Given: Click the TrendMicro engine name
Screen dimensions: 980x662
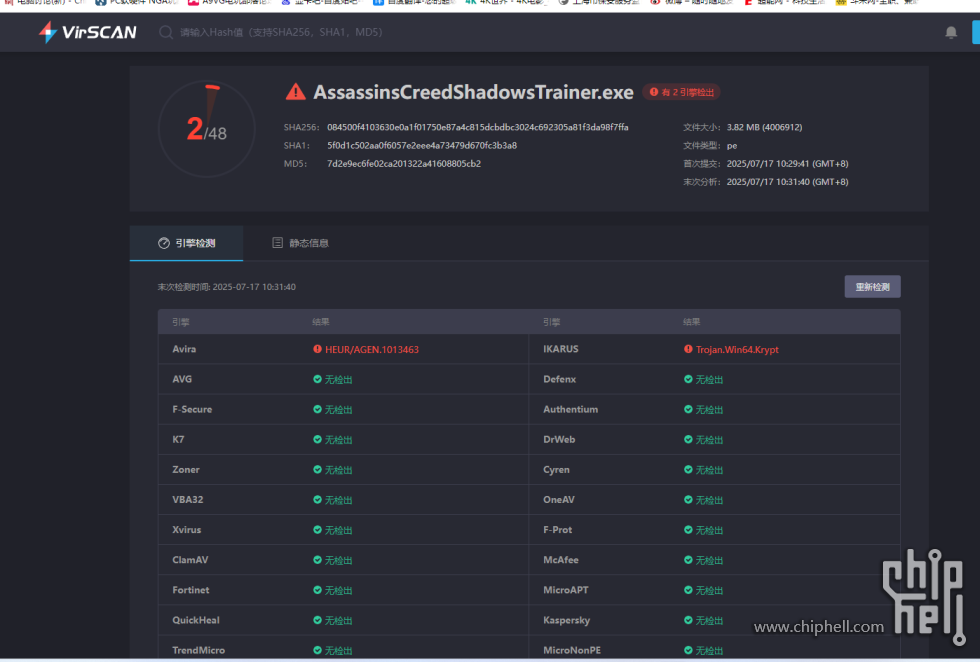Looking at the screenshot, I should click(198, 650).
